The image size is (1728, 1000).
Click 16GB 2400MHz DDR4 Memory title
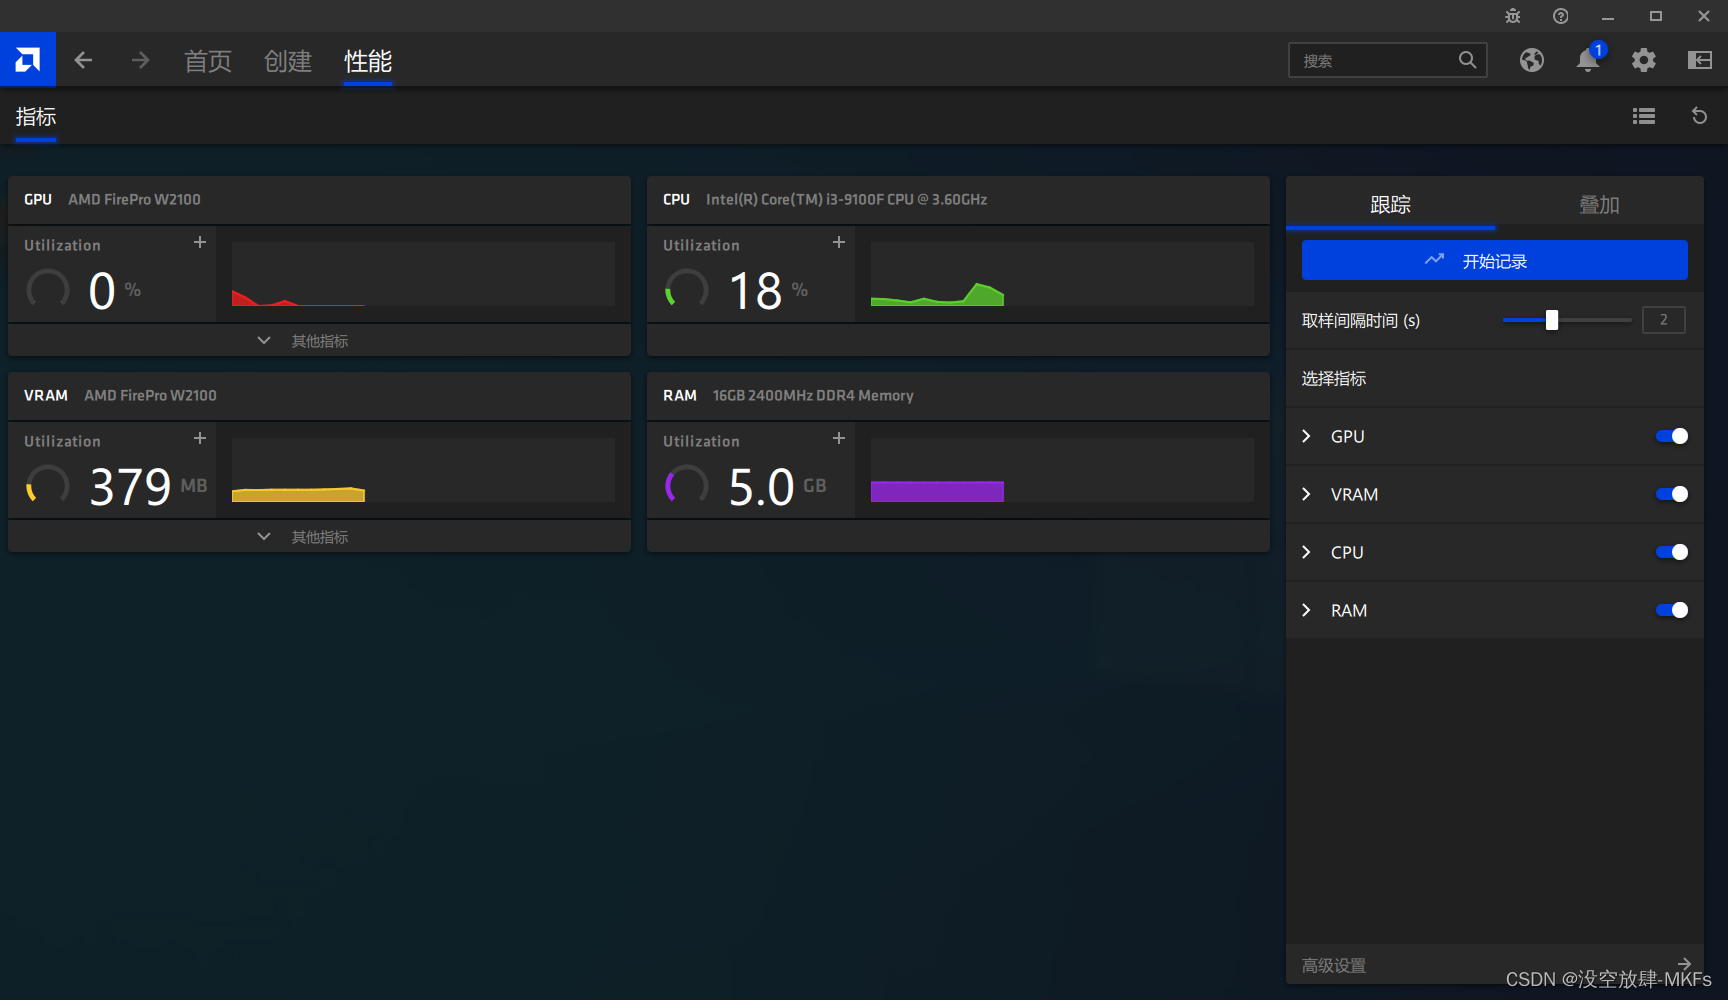tap(813, 395)
